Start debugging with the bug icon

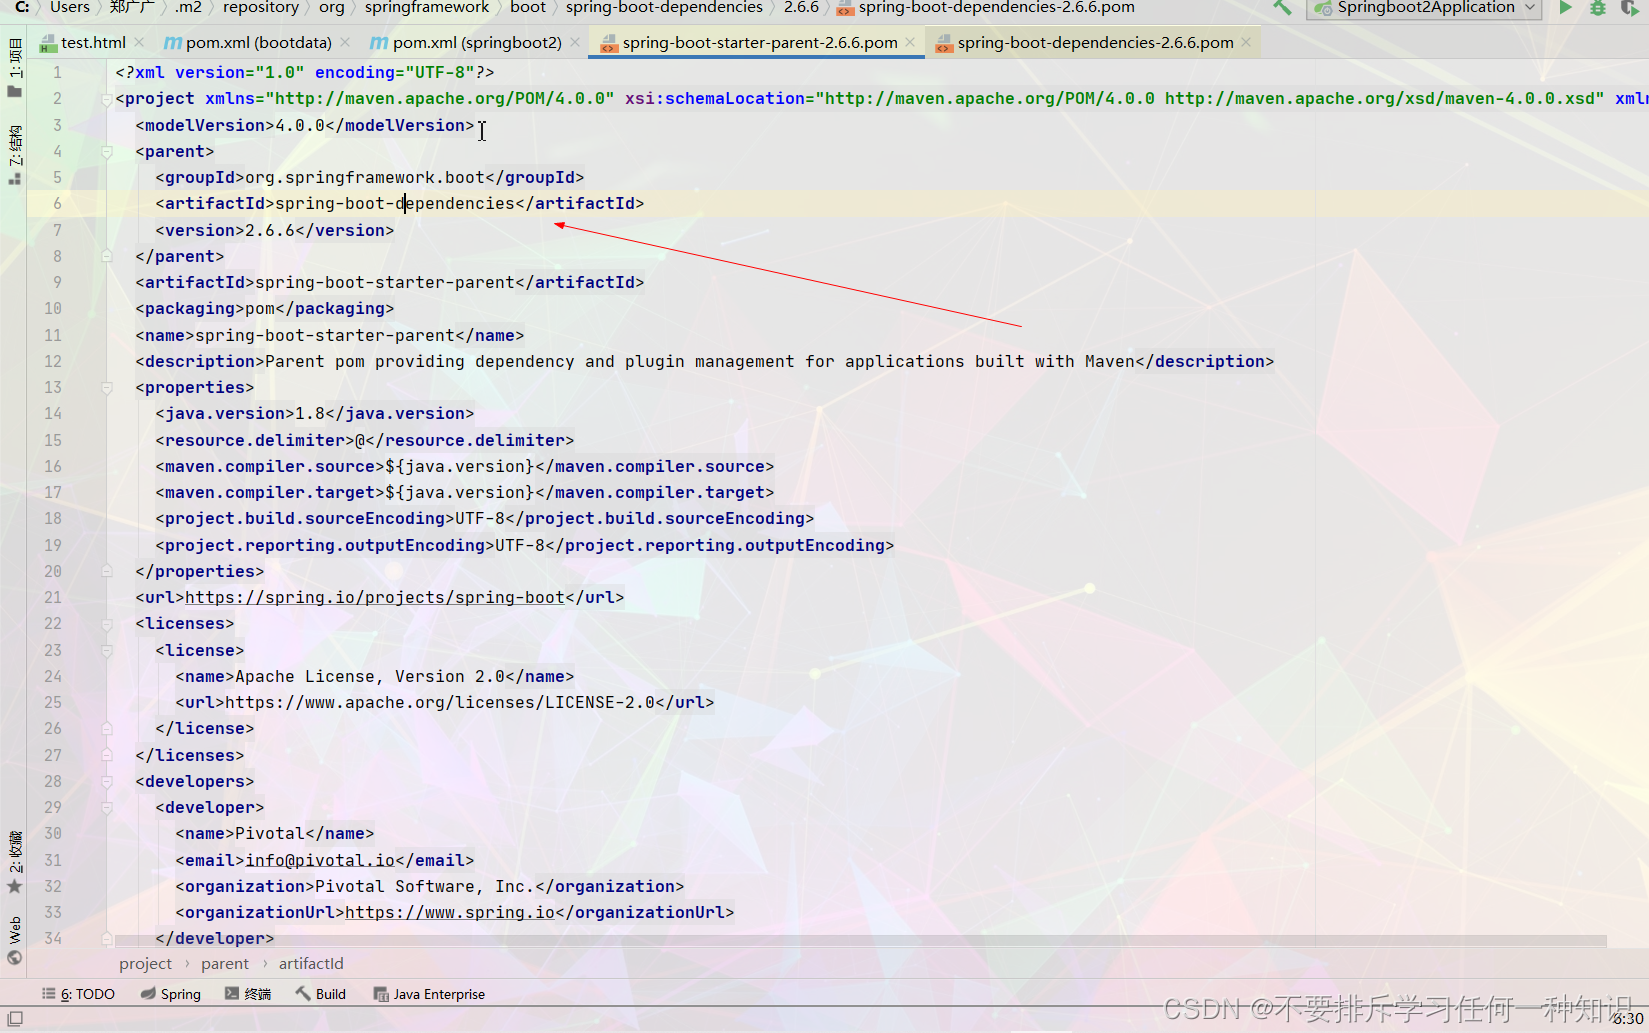pos(1598,8)
